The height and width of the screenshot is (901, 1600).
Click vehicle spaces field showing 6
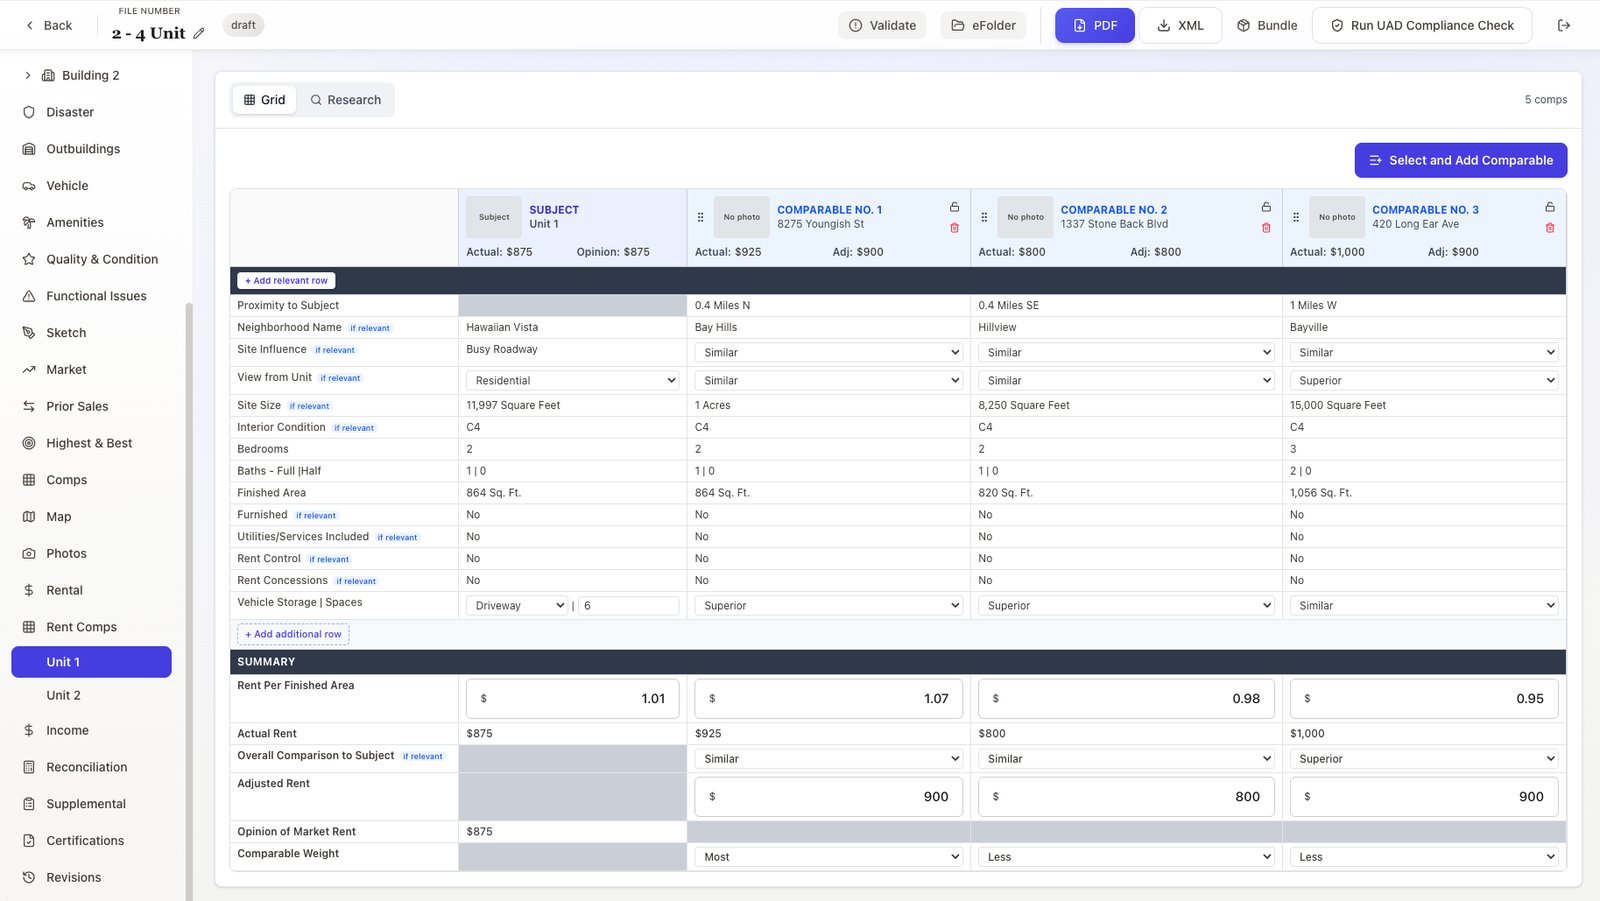click(x=629, y=606)
